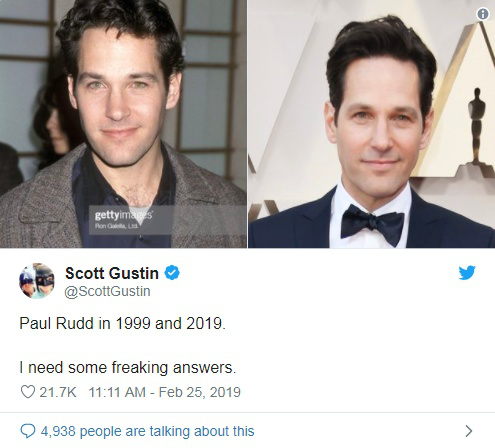Like the tweet with the heart icon
Screen dimensions: 495x448
(x=28, y=392)
